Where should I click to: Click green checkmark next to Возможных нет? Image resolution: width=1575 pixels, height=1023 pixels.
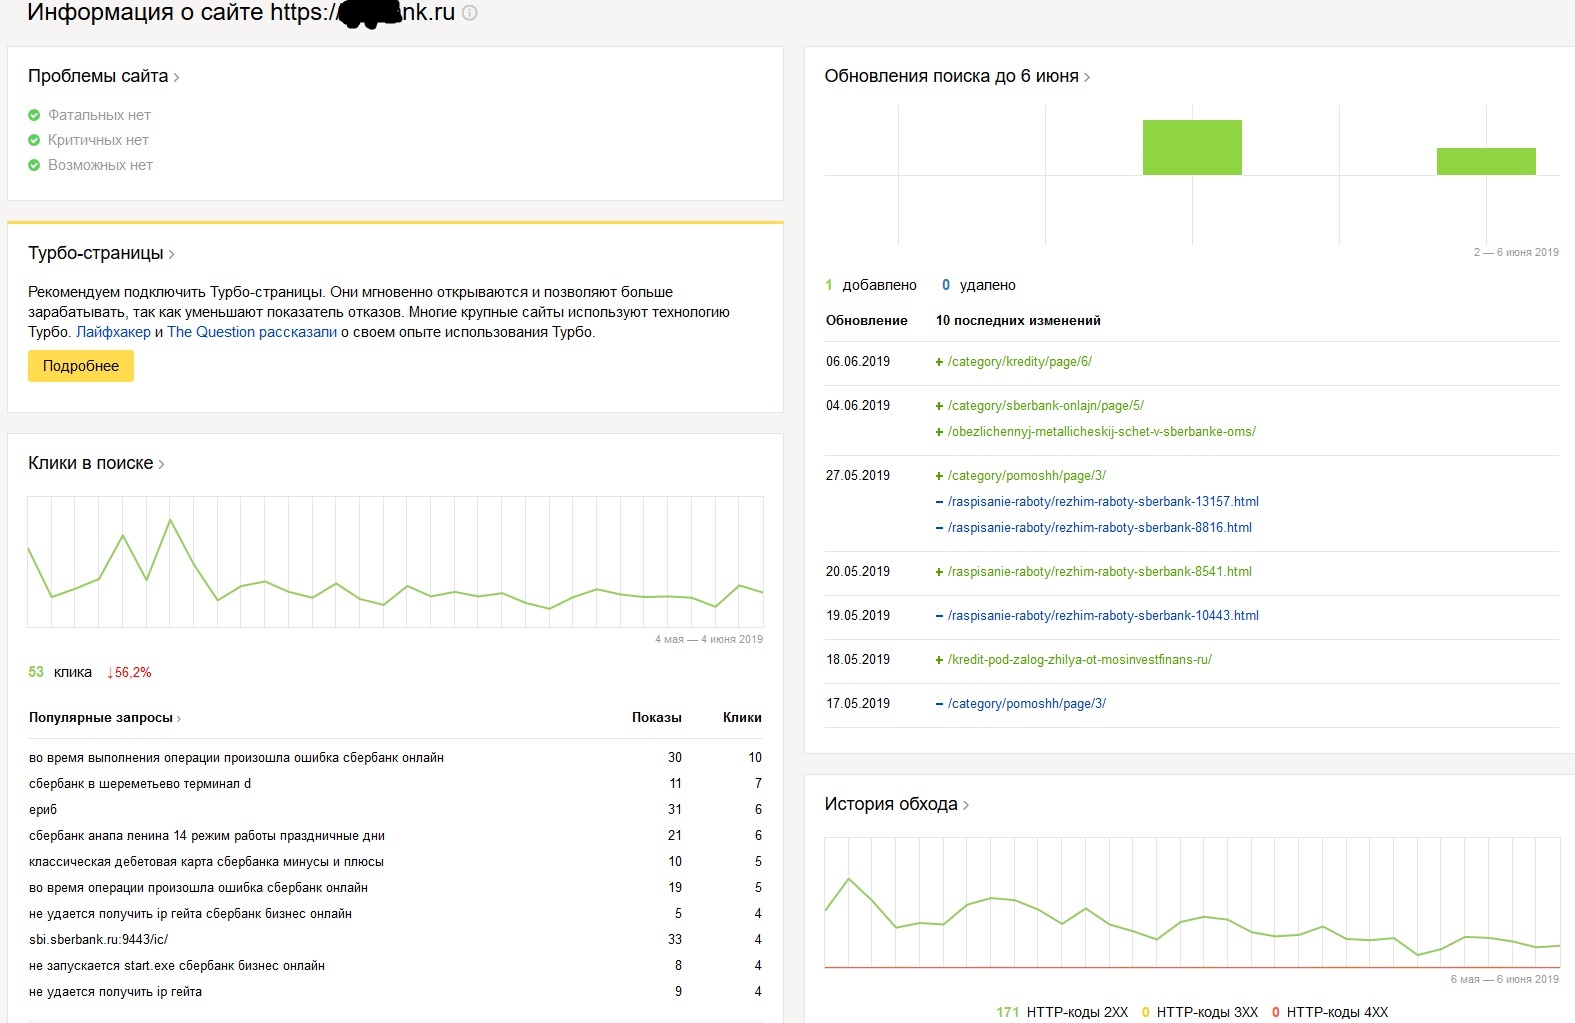tap(34, 165)
